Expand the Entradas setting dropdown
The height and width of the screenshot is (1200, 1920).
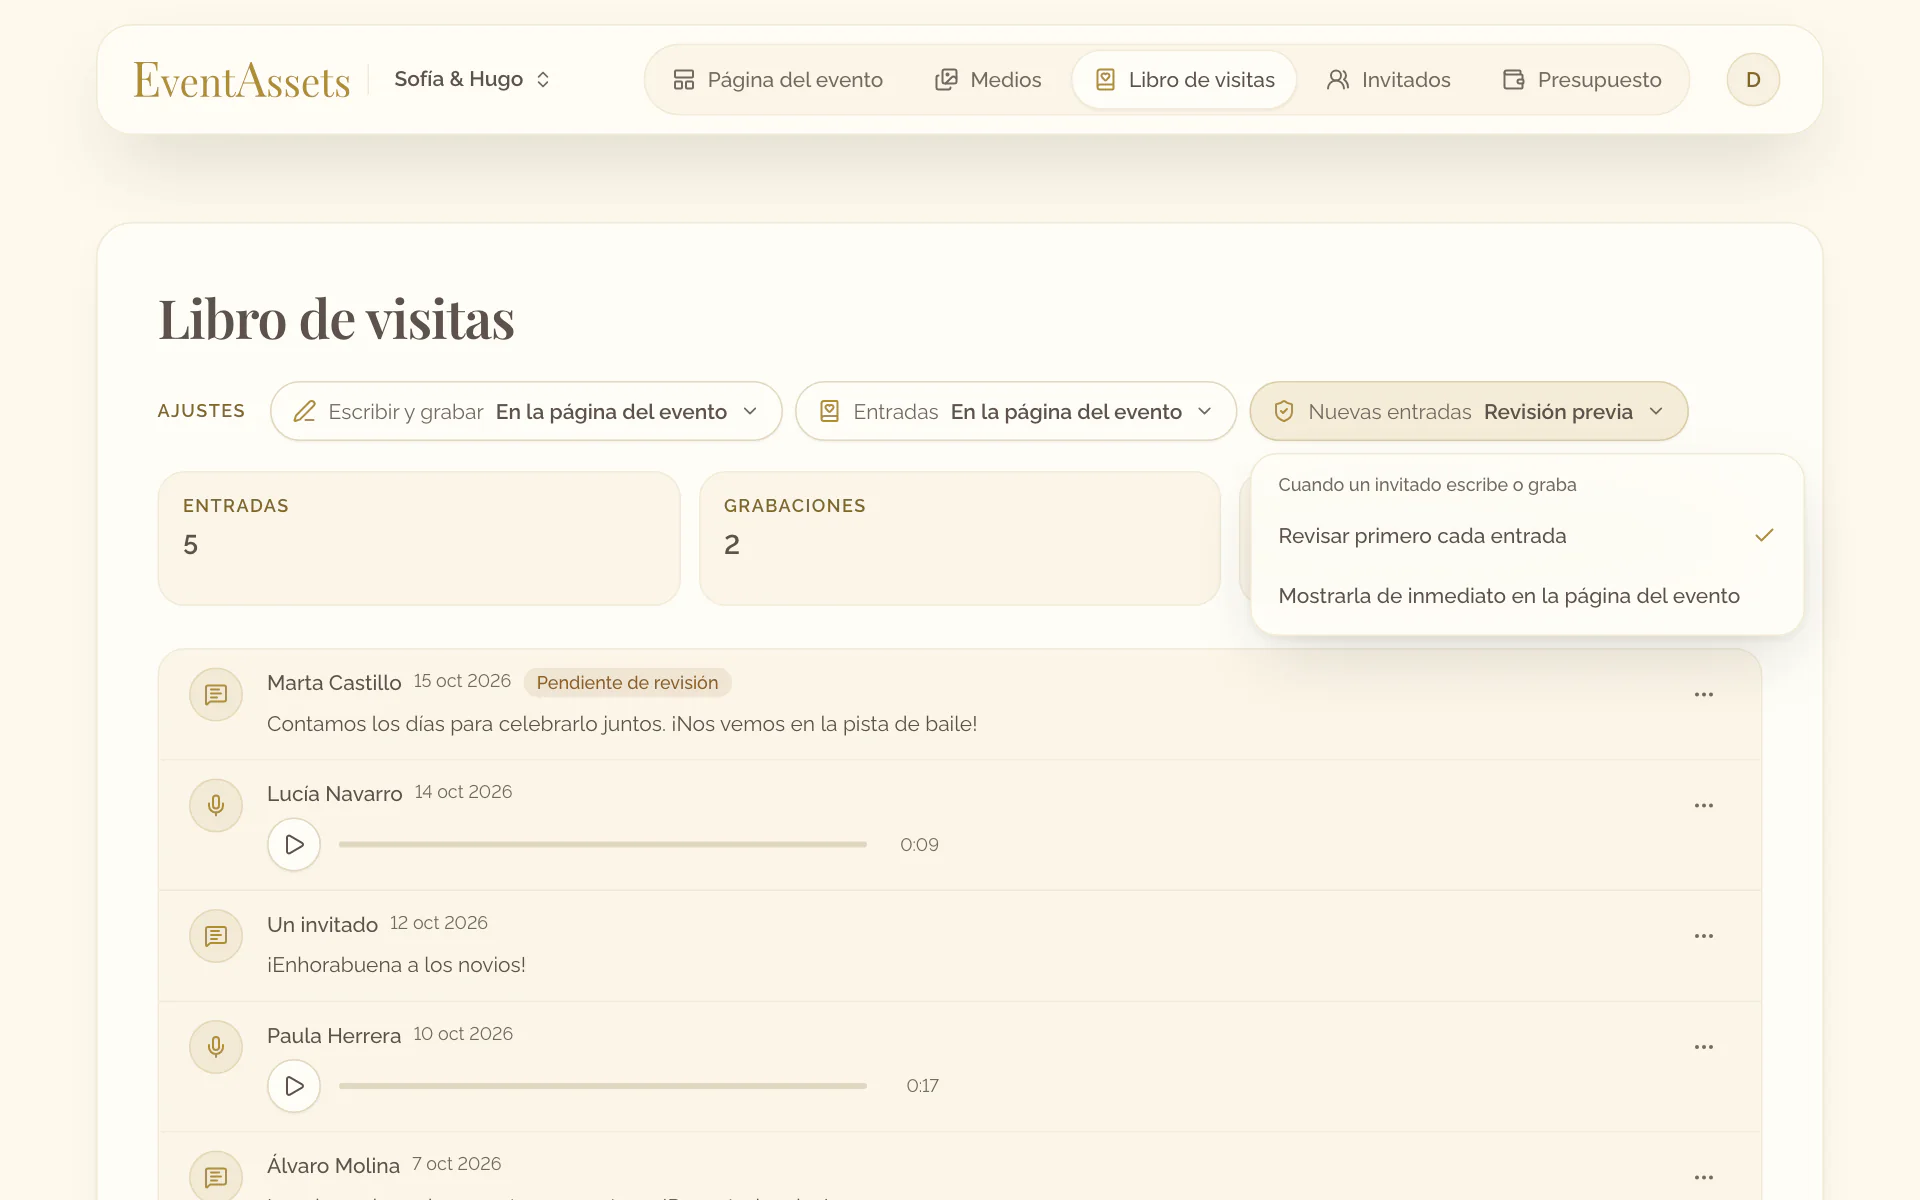[1016, 411]
